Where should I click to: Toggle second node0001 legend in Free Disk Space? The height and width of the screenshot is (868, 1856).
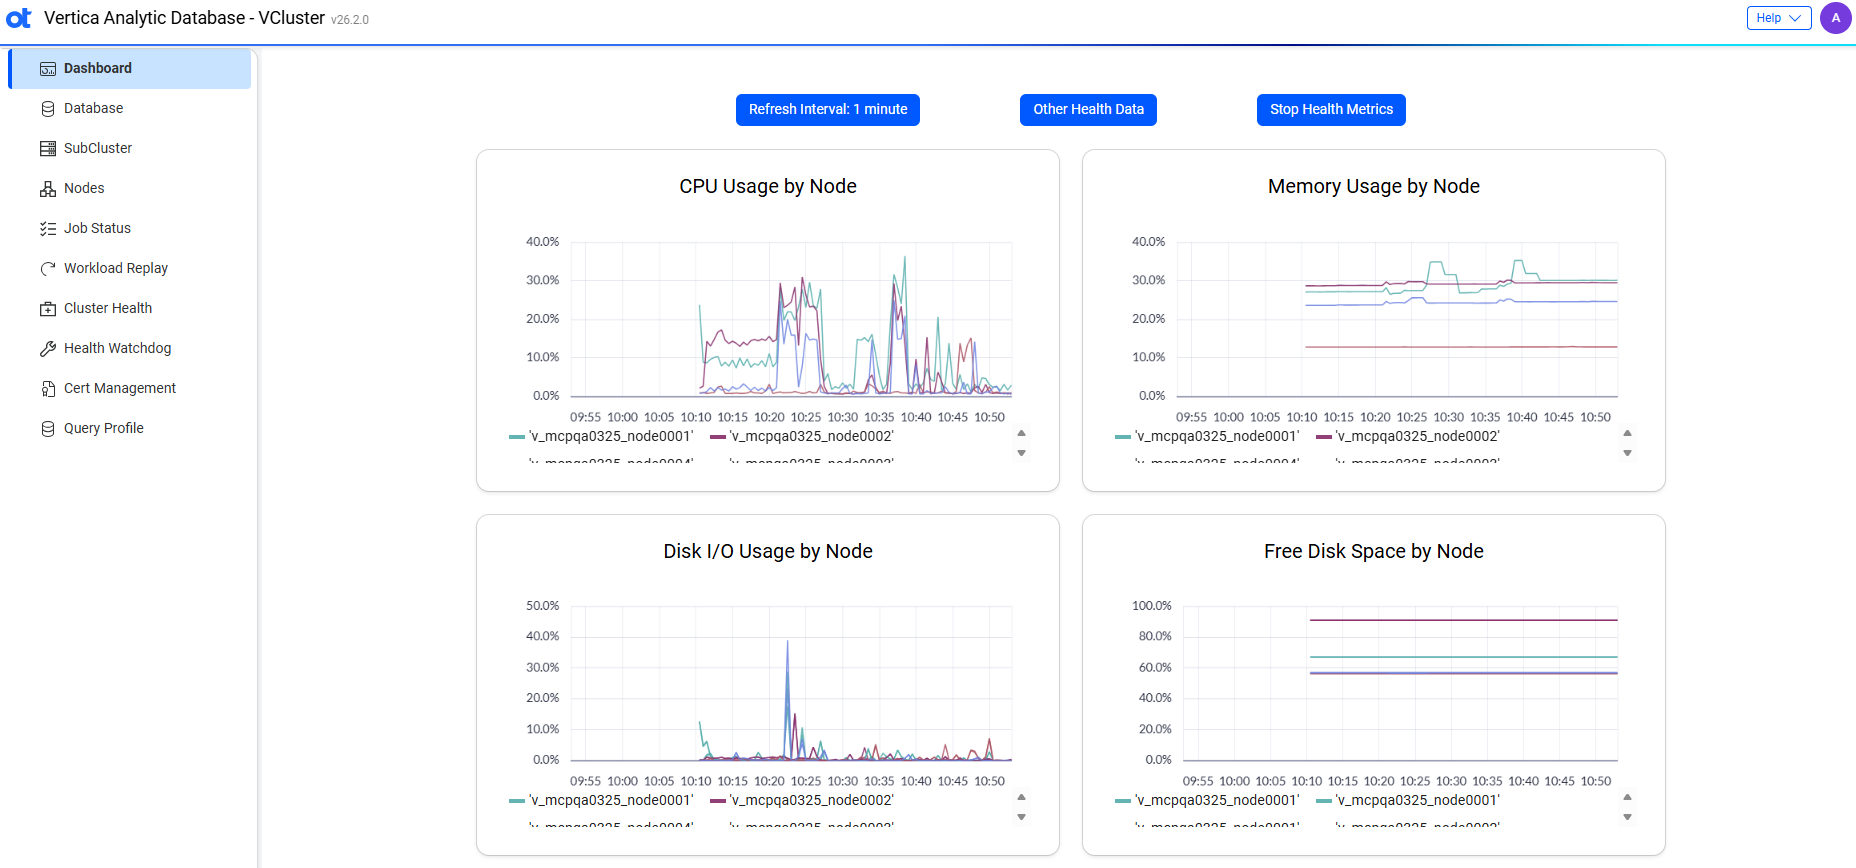tap(1408, 800)
